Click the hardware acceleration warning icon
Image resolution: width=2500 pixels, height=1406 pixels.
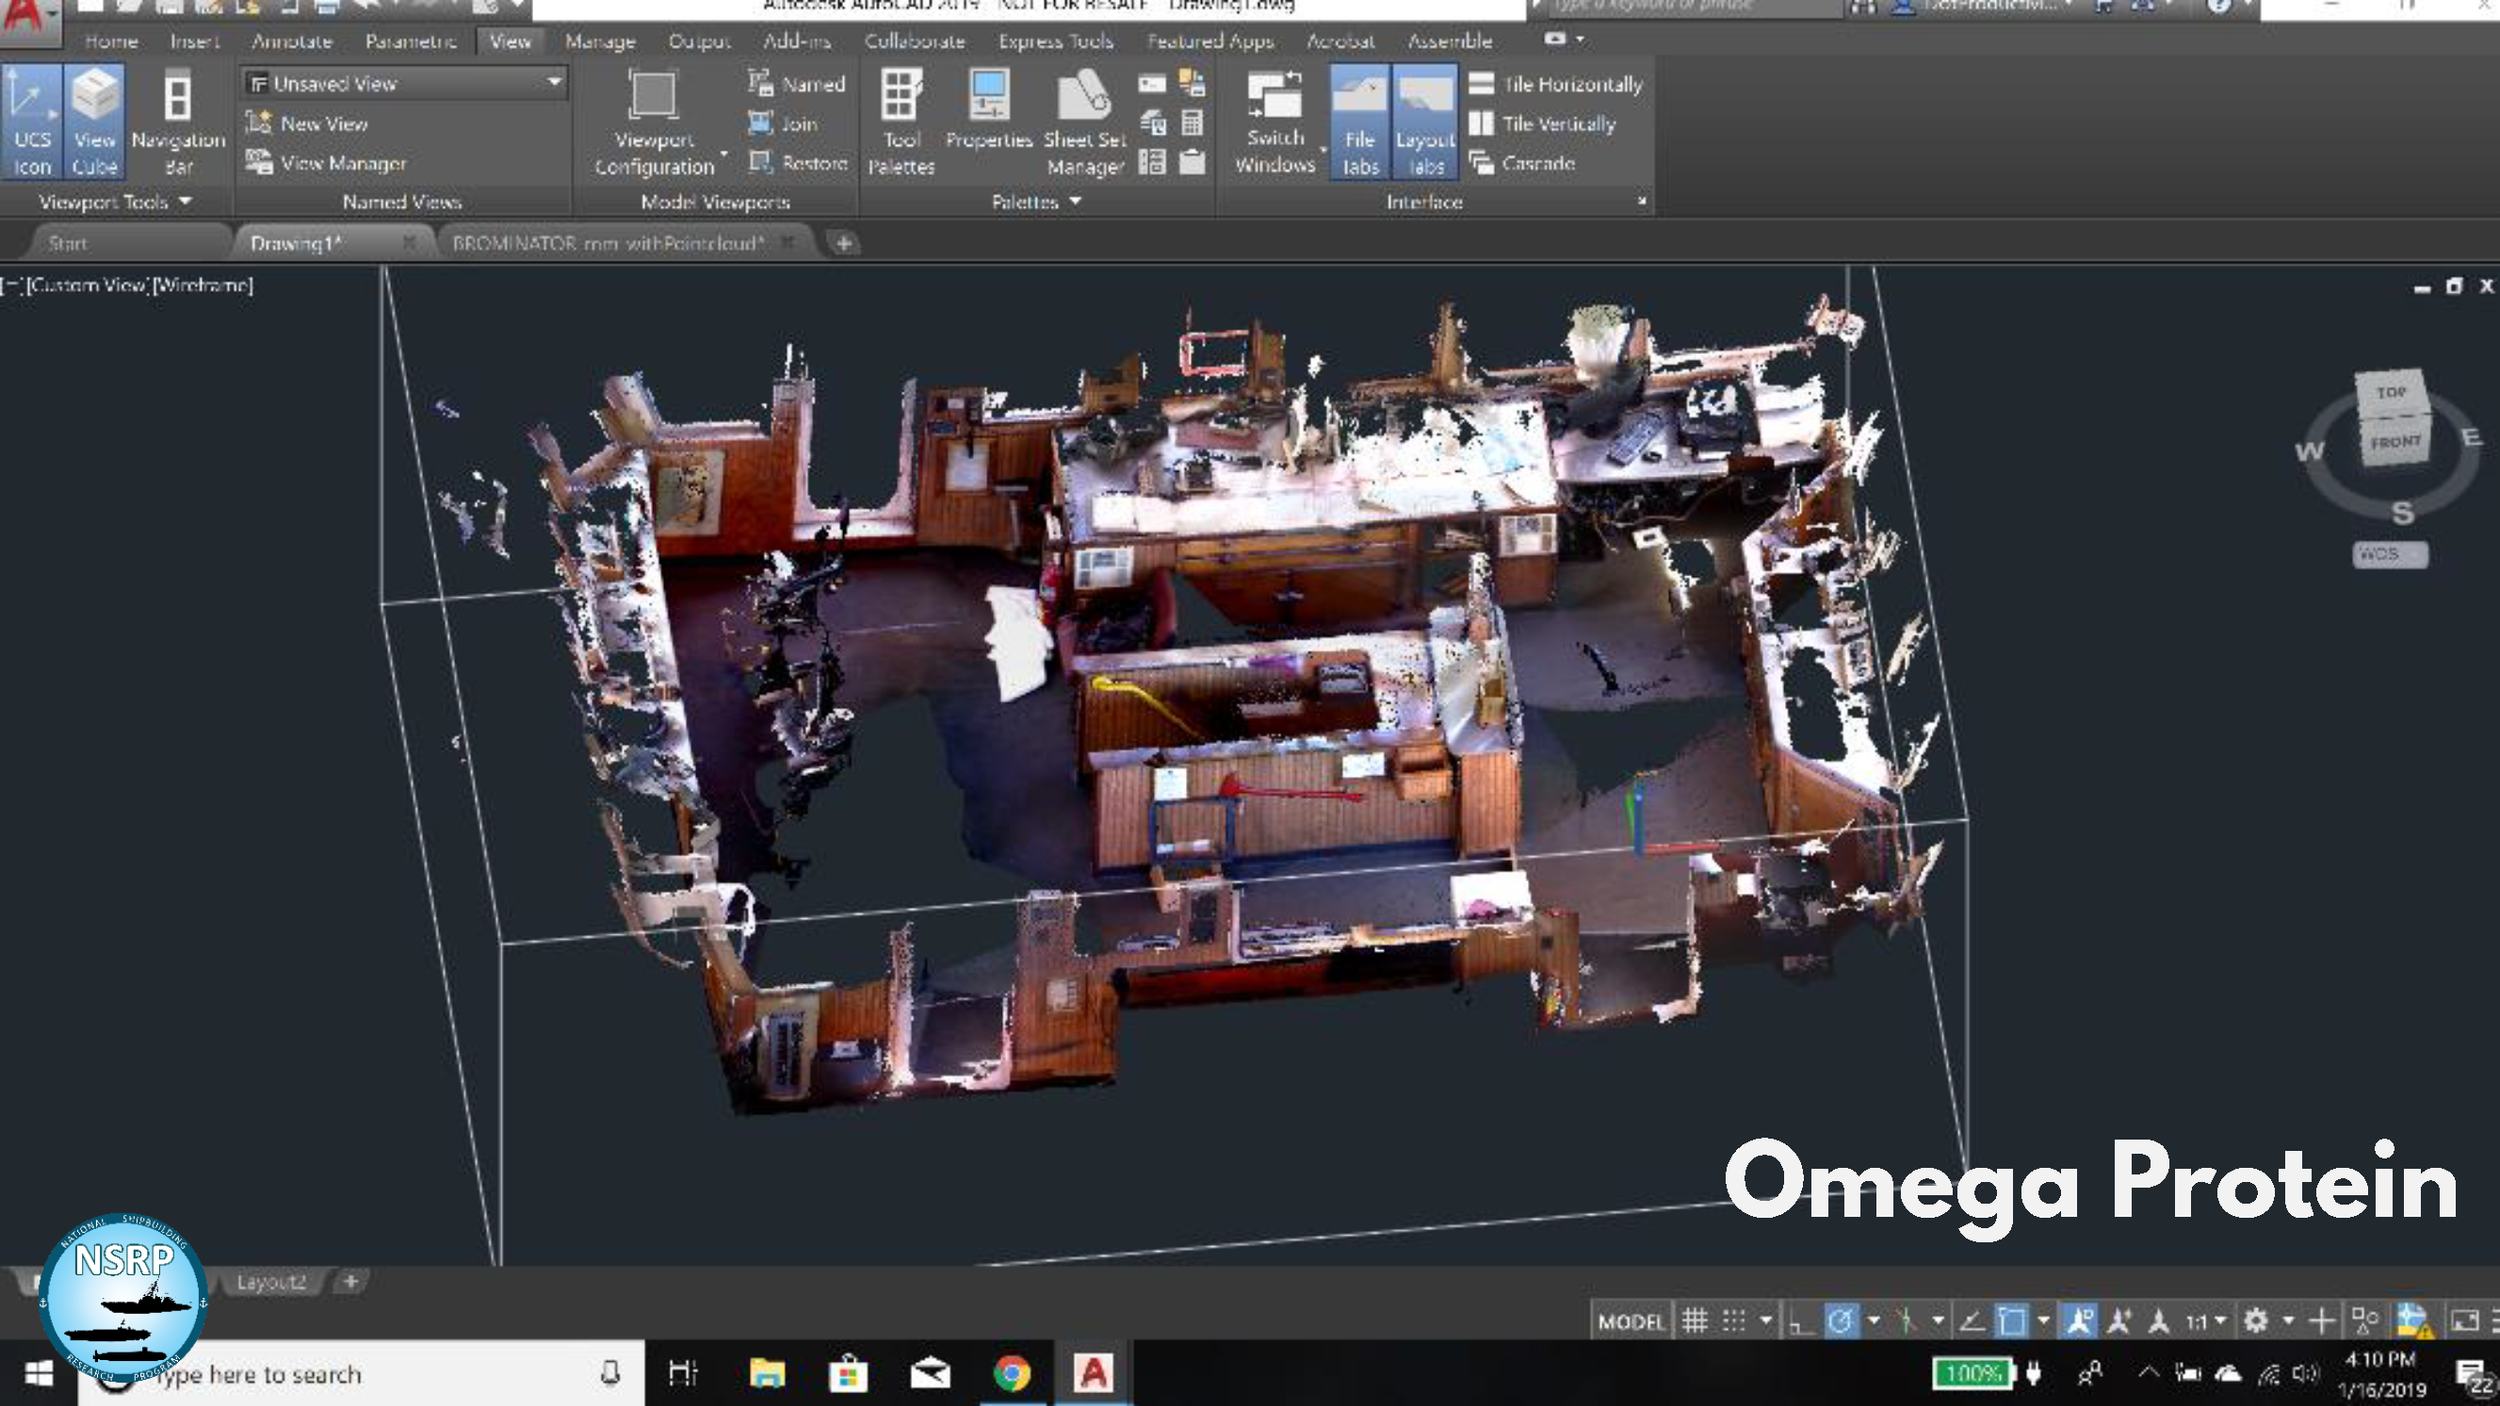(x=2413, y=1321)
